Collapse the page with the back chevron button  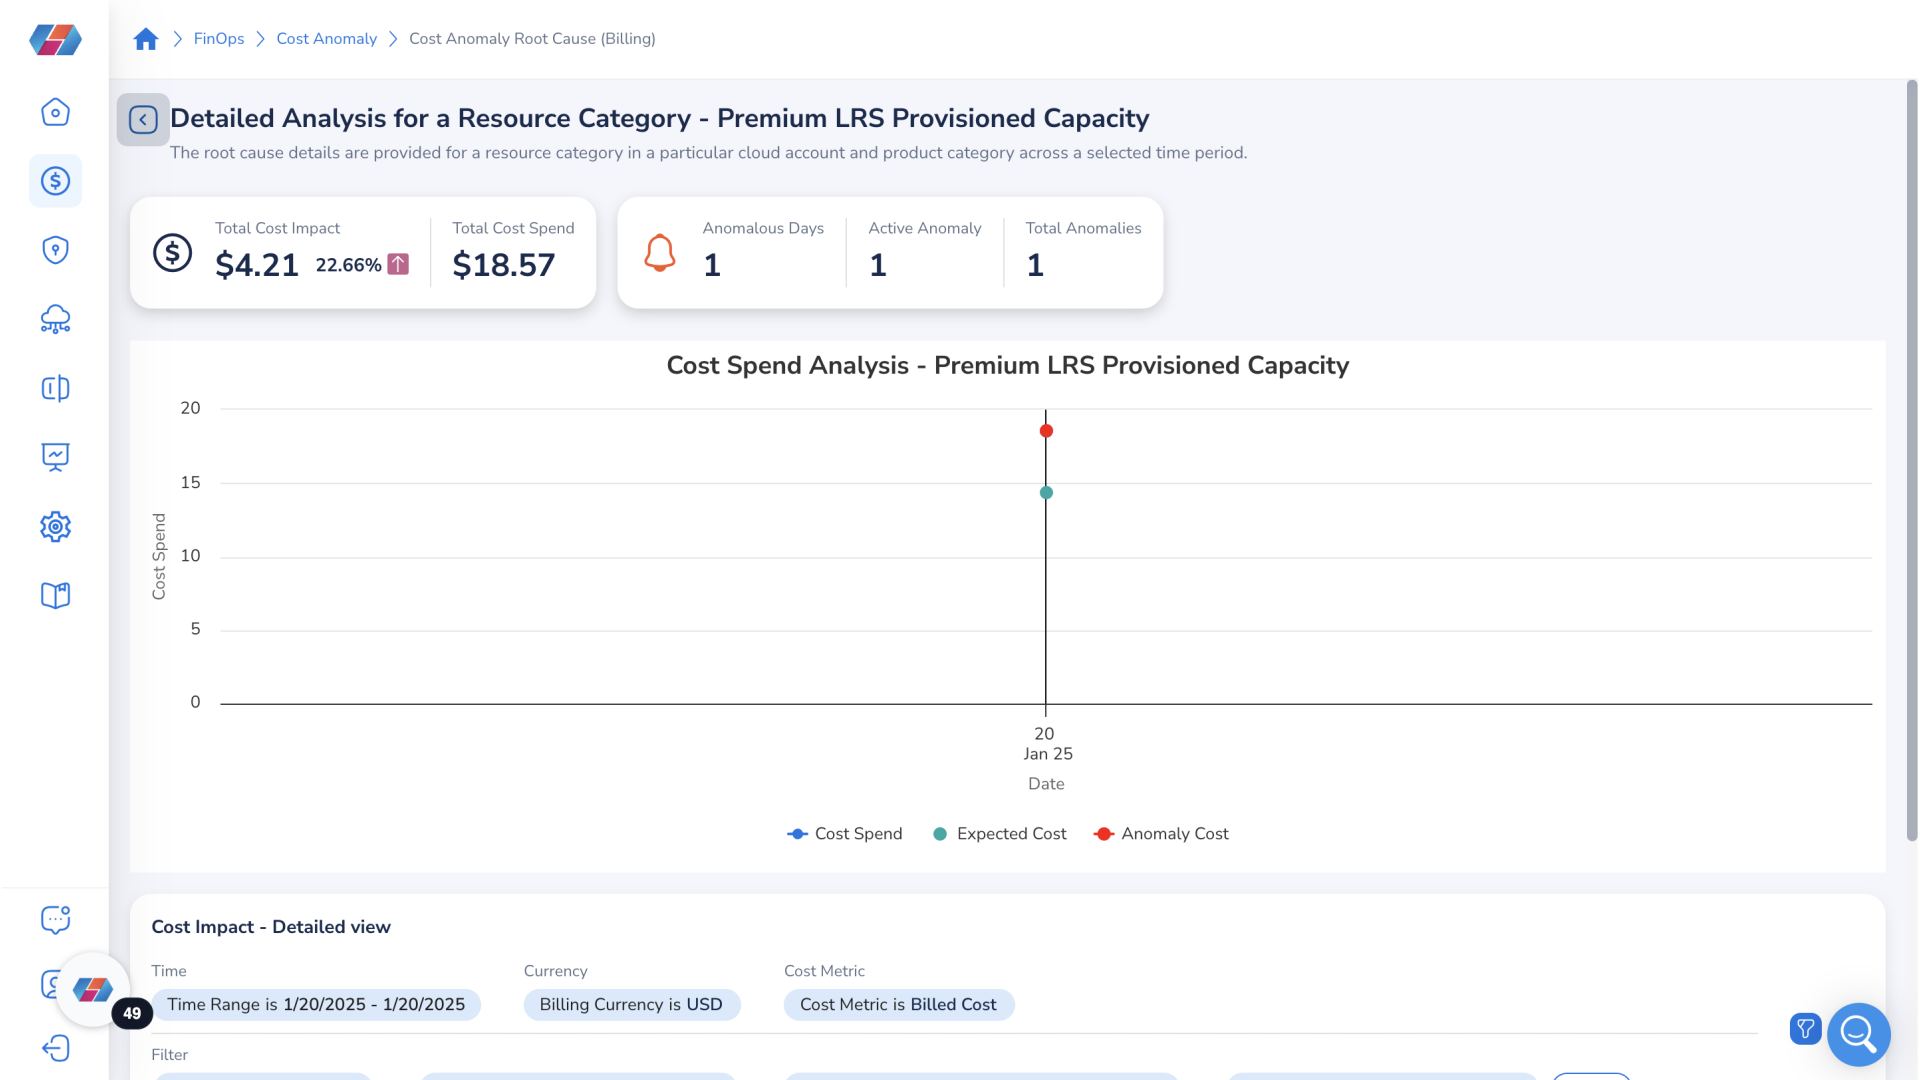point(143,119)
